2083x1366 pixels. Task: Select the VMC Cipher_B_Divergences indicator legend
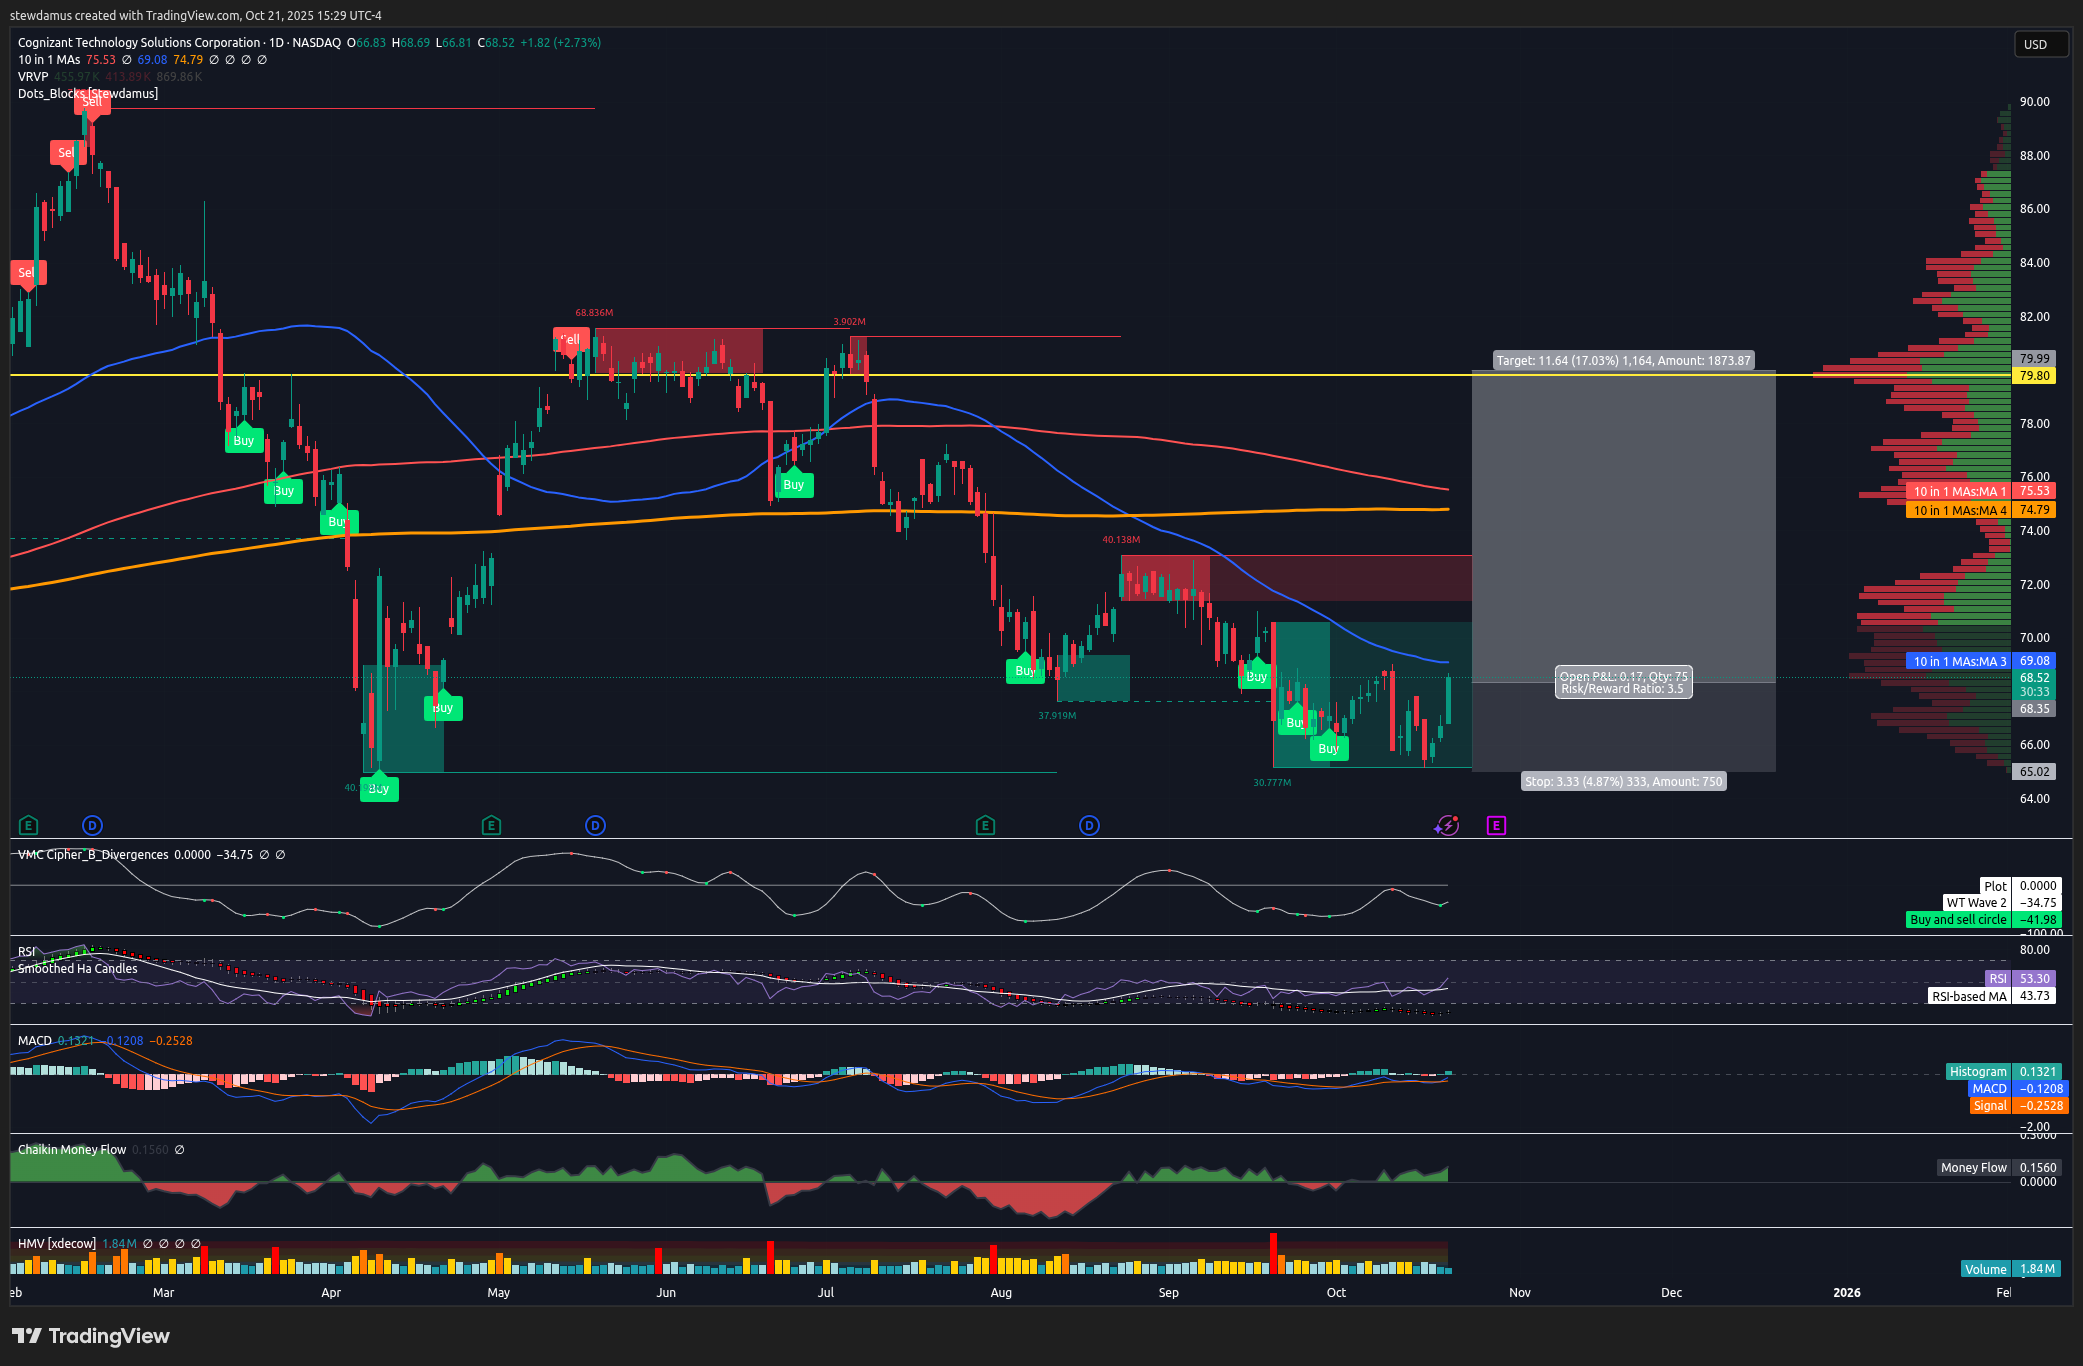point(93,855)
